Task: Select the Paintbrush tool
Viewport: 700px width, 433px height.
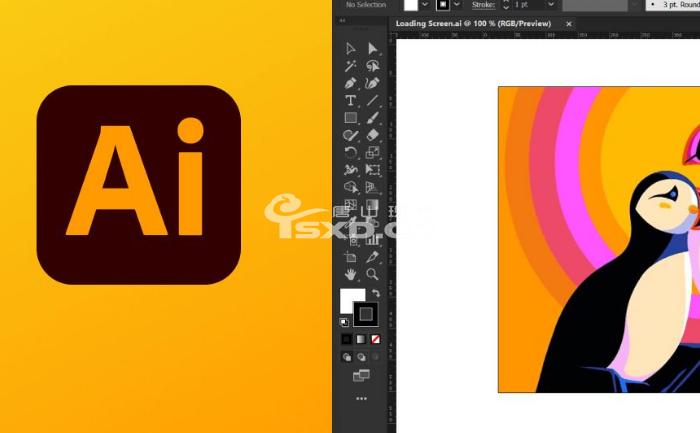Action: [x=372, y=118]
